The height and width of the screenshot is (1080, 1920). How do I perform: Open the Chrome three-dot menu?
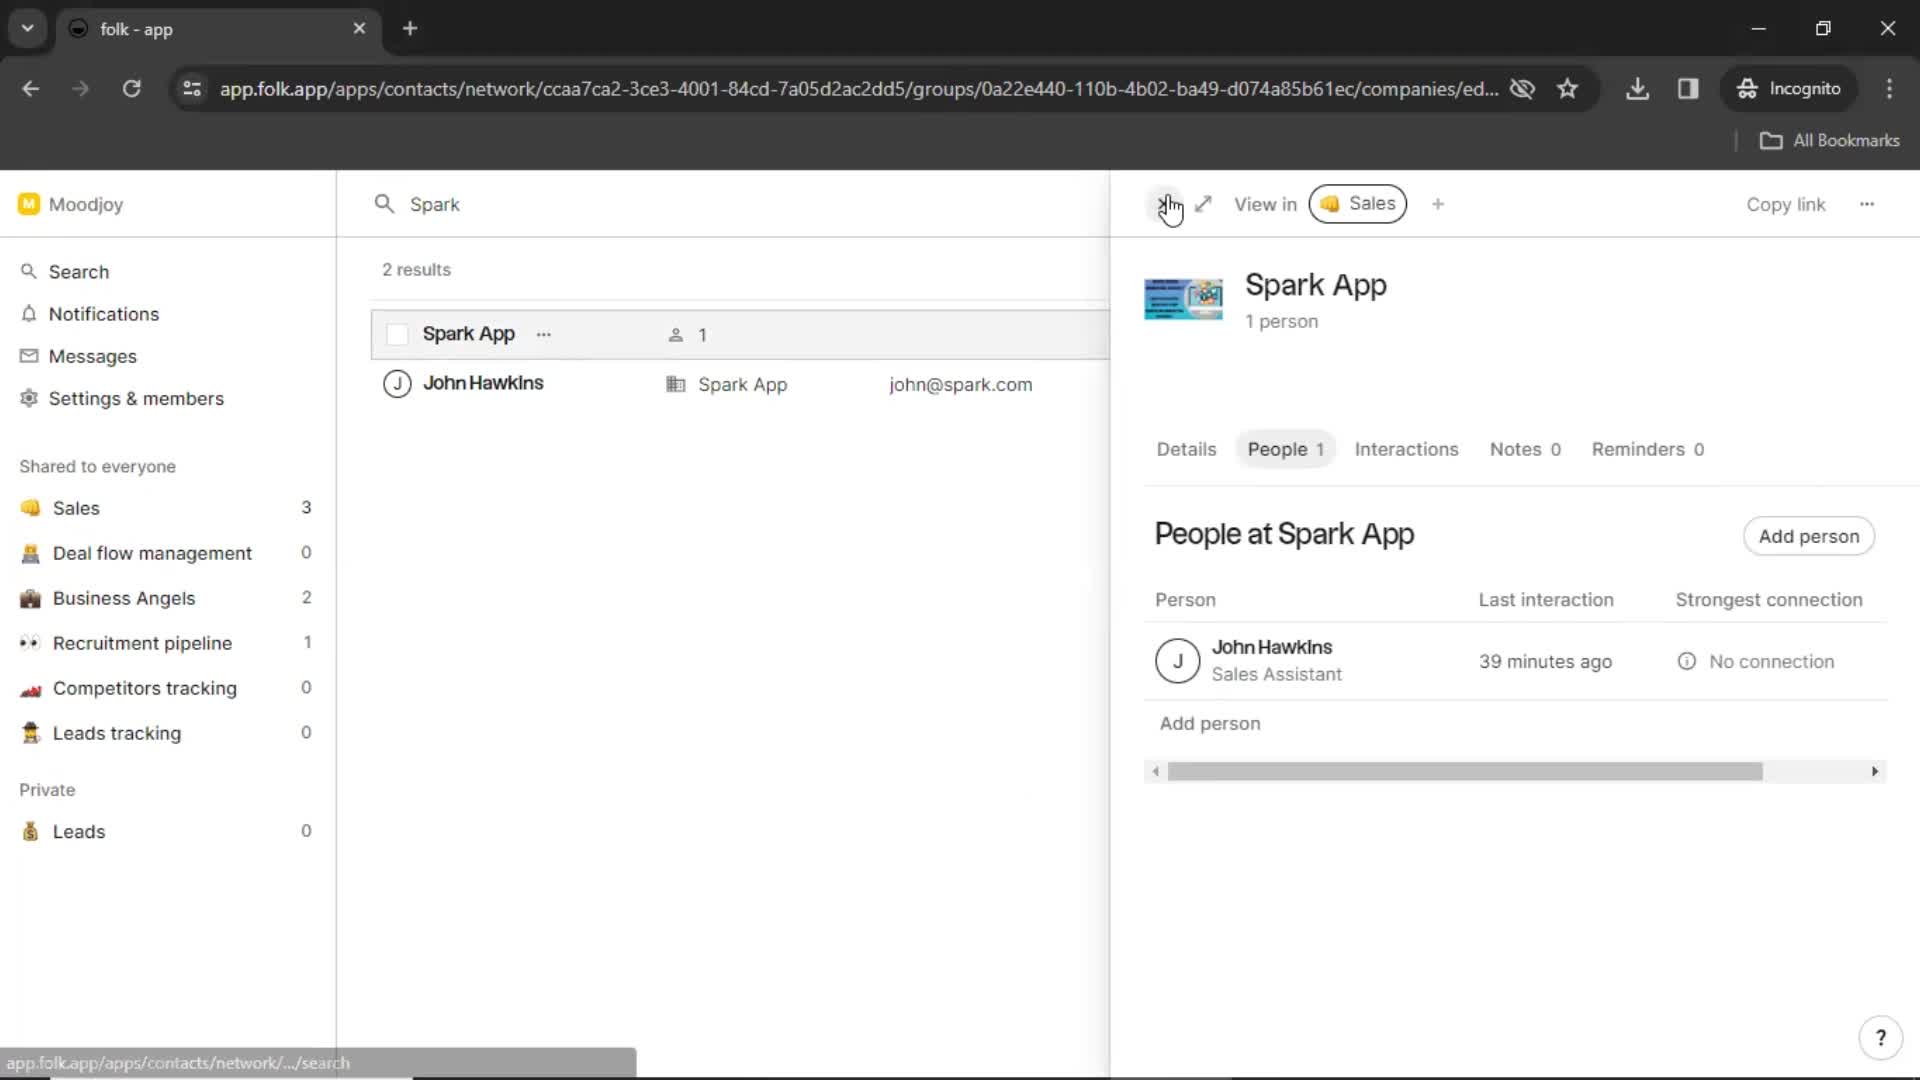[1889, 89]
